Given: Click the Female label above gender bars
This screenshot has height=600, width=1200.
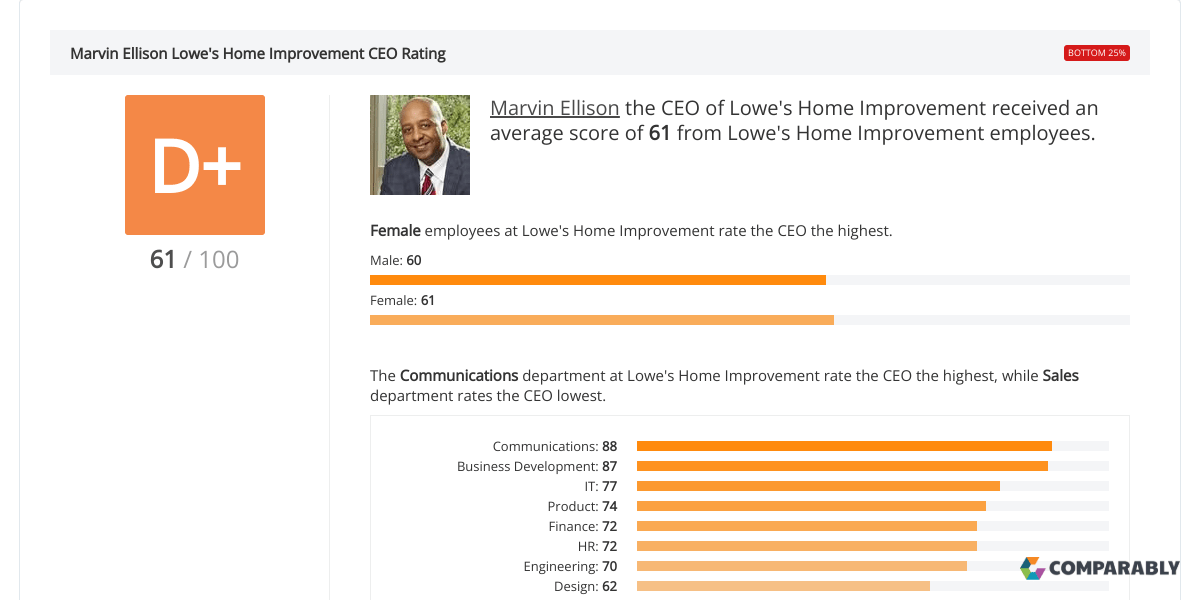Looking at the screenshot, I should click(394, 230).
